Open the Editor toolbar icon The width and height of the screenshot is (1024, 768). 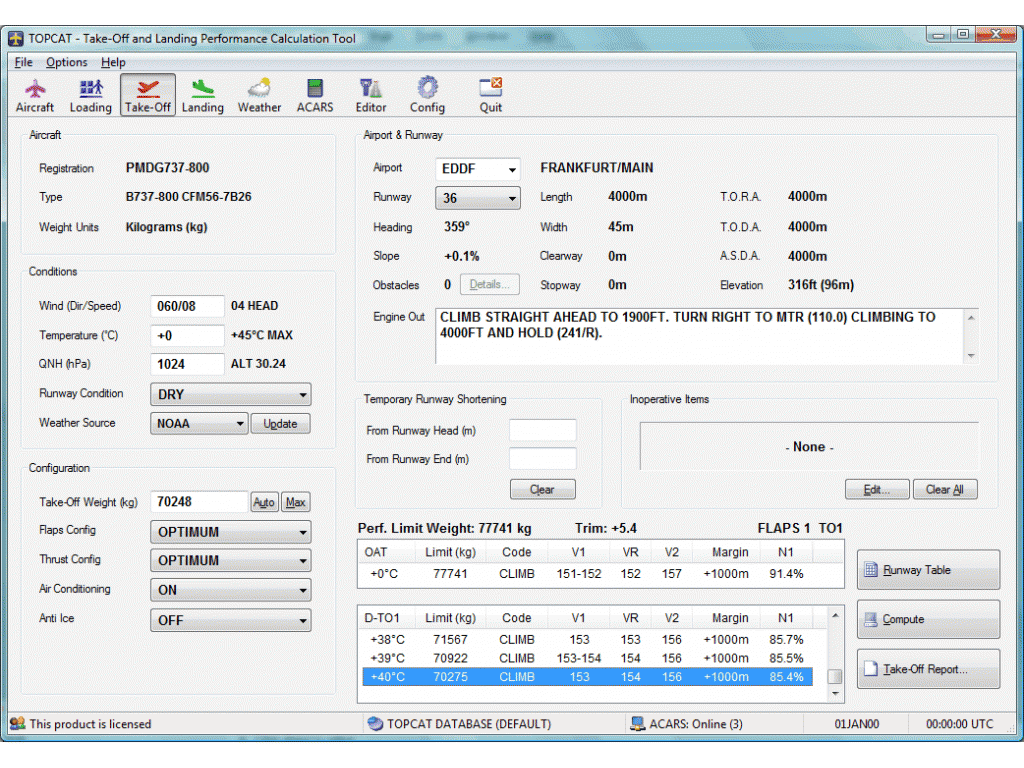pyautogui.click(x=371, y=95)
